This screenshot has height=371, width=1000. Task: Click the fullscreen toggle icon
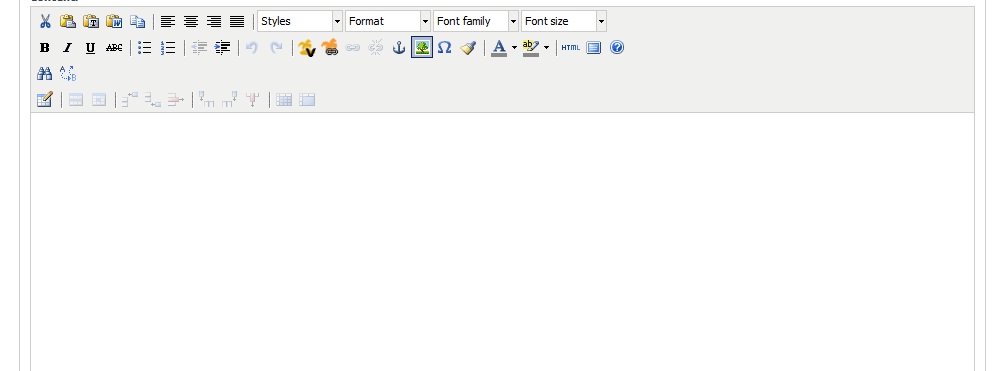click(x=594, y=47)
